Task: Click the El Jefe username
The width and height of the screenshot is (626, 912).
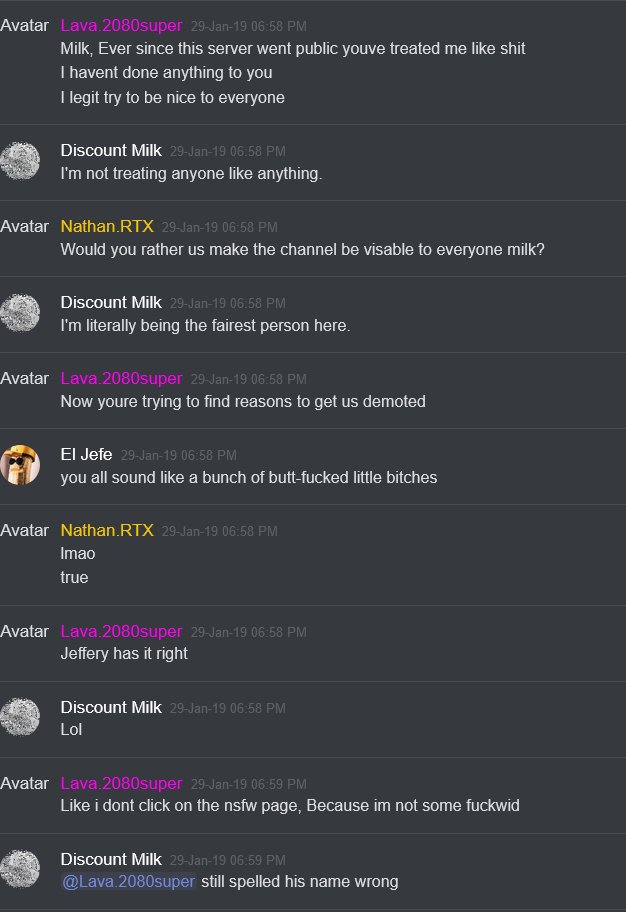Action: point(86,454)
